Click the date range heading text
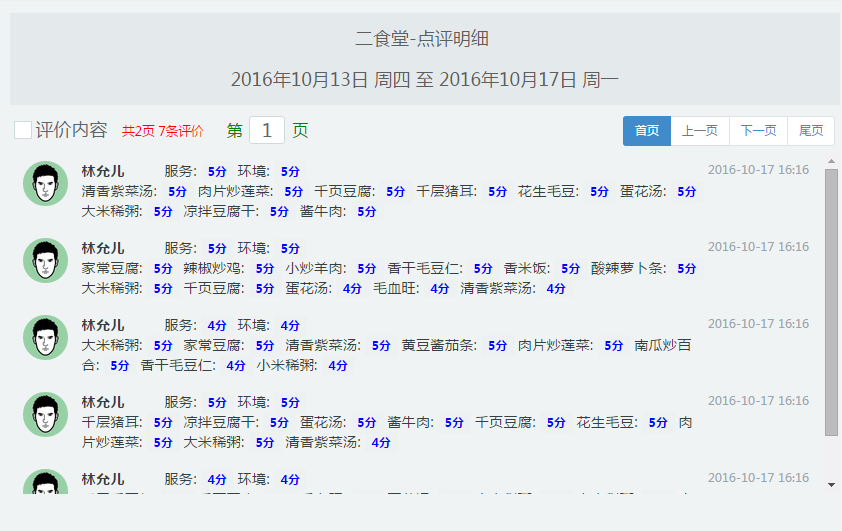The image size is (842, 531). point(425,79)
